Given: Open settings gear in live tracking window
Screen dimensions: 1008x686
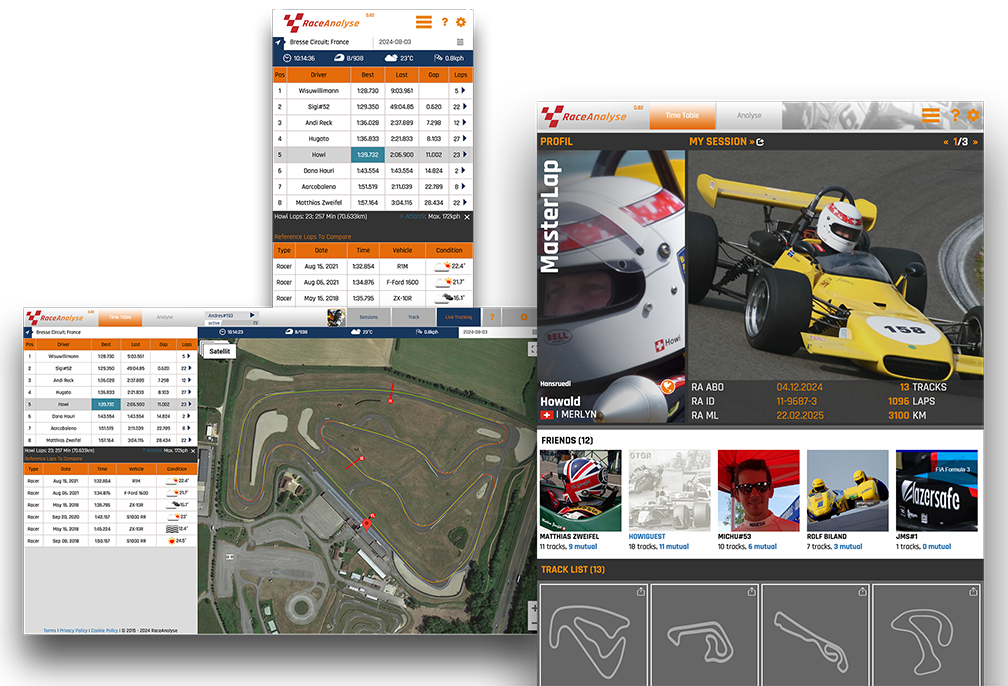Looking at the screenshot, I should [x=523, y=317].
